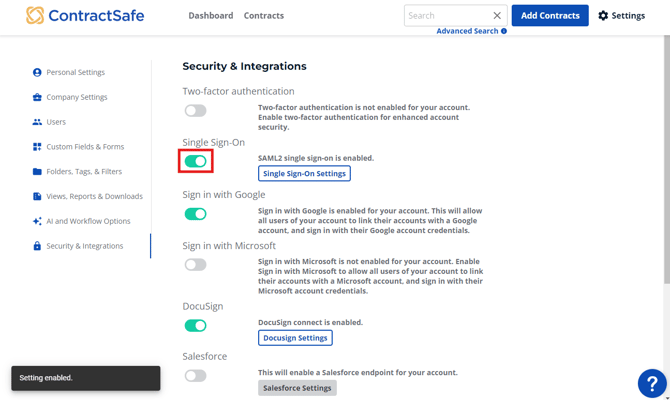Click into the Search input field
Image resolution: width=670 pixels, height=400 pixels.
point(445,16)
